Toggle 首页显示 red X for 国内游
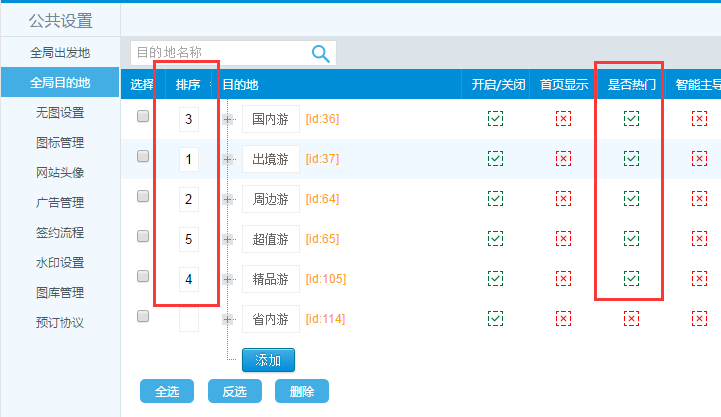Viewport: 721px width, 417px height. 563,119
